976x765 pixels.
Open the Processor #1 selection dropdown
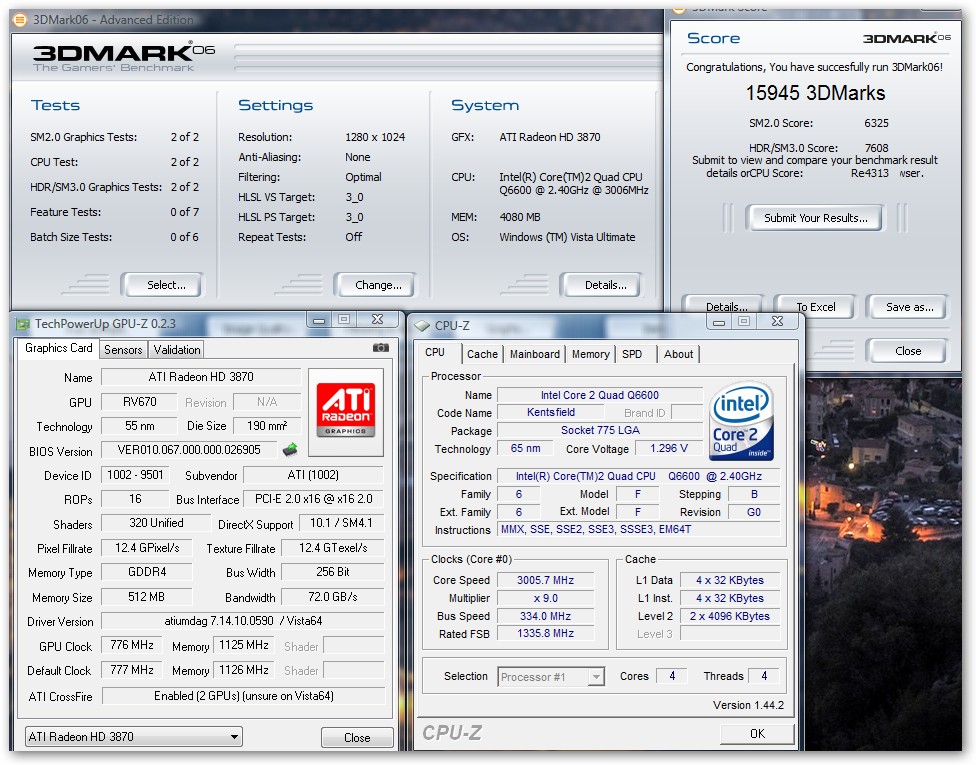pyautogui.click(x=551, y=677)
